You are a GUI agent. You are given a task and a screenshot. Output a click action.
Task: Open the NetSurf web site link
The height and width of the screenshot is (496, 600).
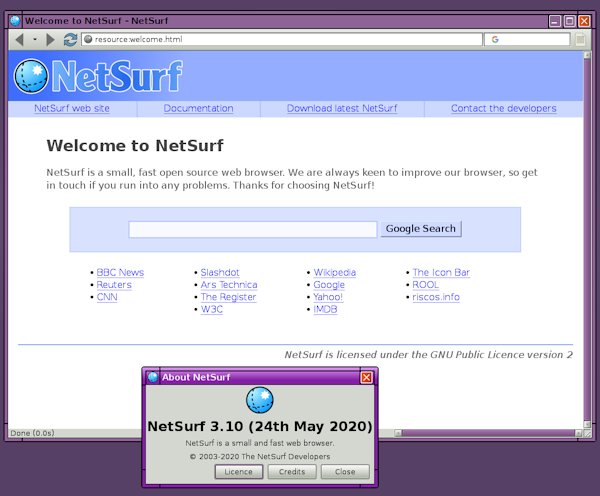(72, 108)
